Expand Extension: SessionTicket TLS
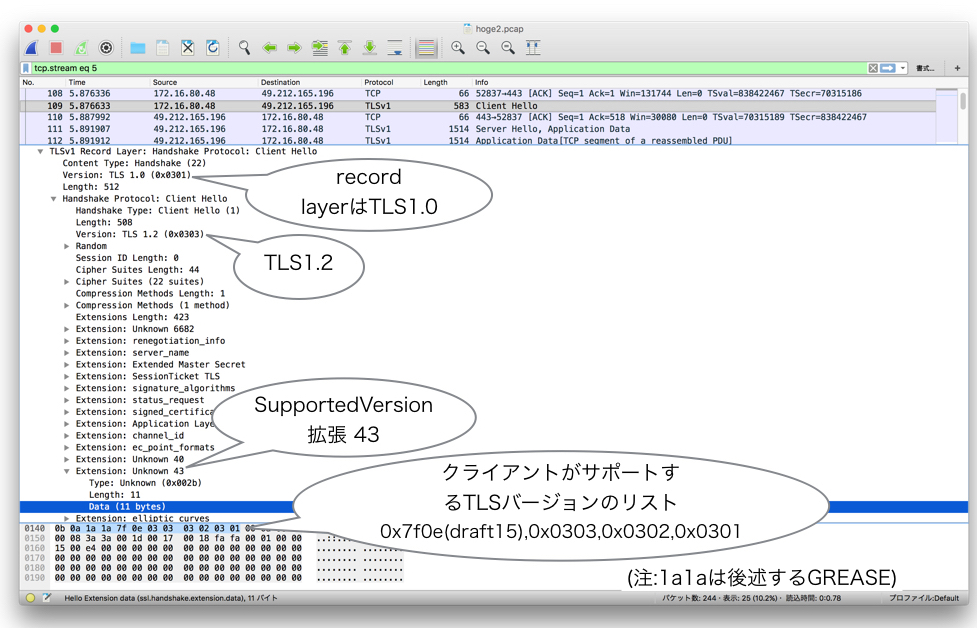The height and width of the screenshot is (628, 977). pyautogui.click(x=67, y=376)
